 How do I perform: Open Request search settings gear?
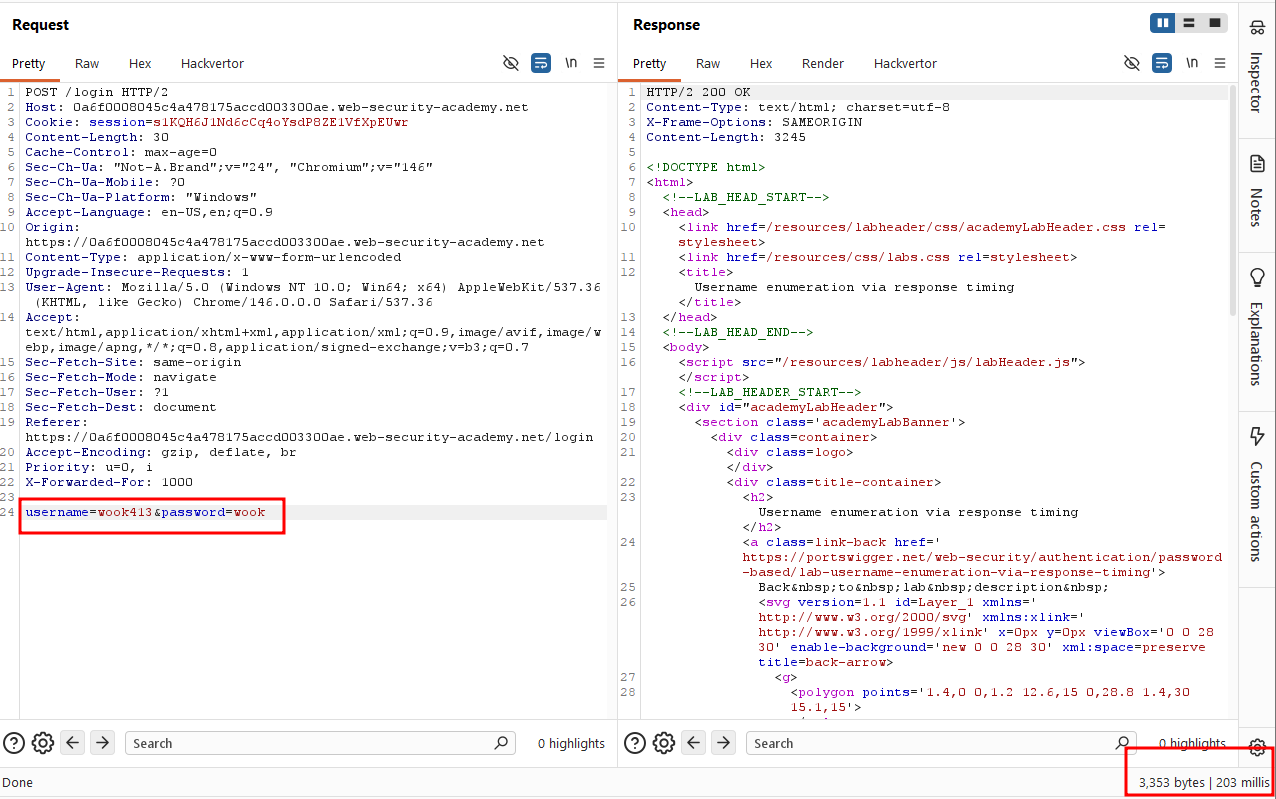coord(42,743)
